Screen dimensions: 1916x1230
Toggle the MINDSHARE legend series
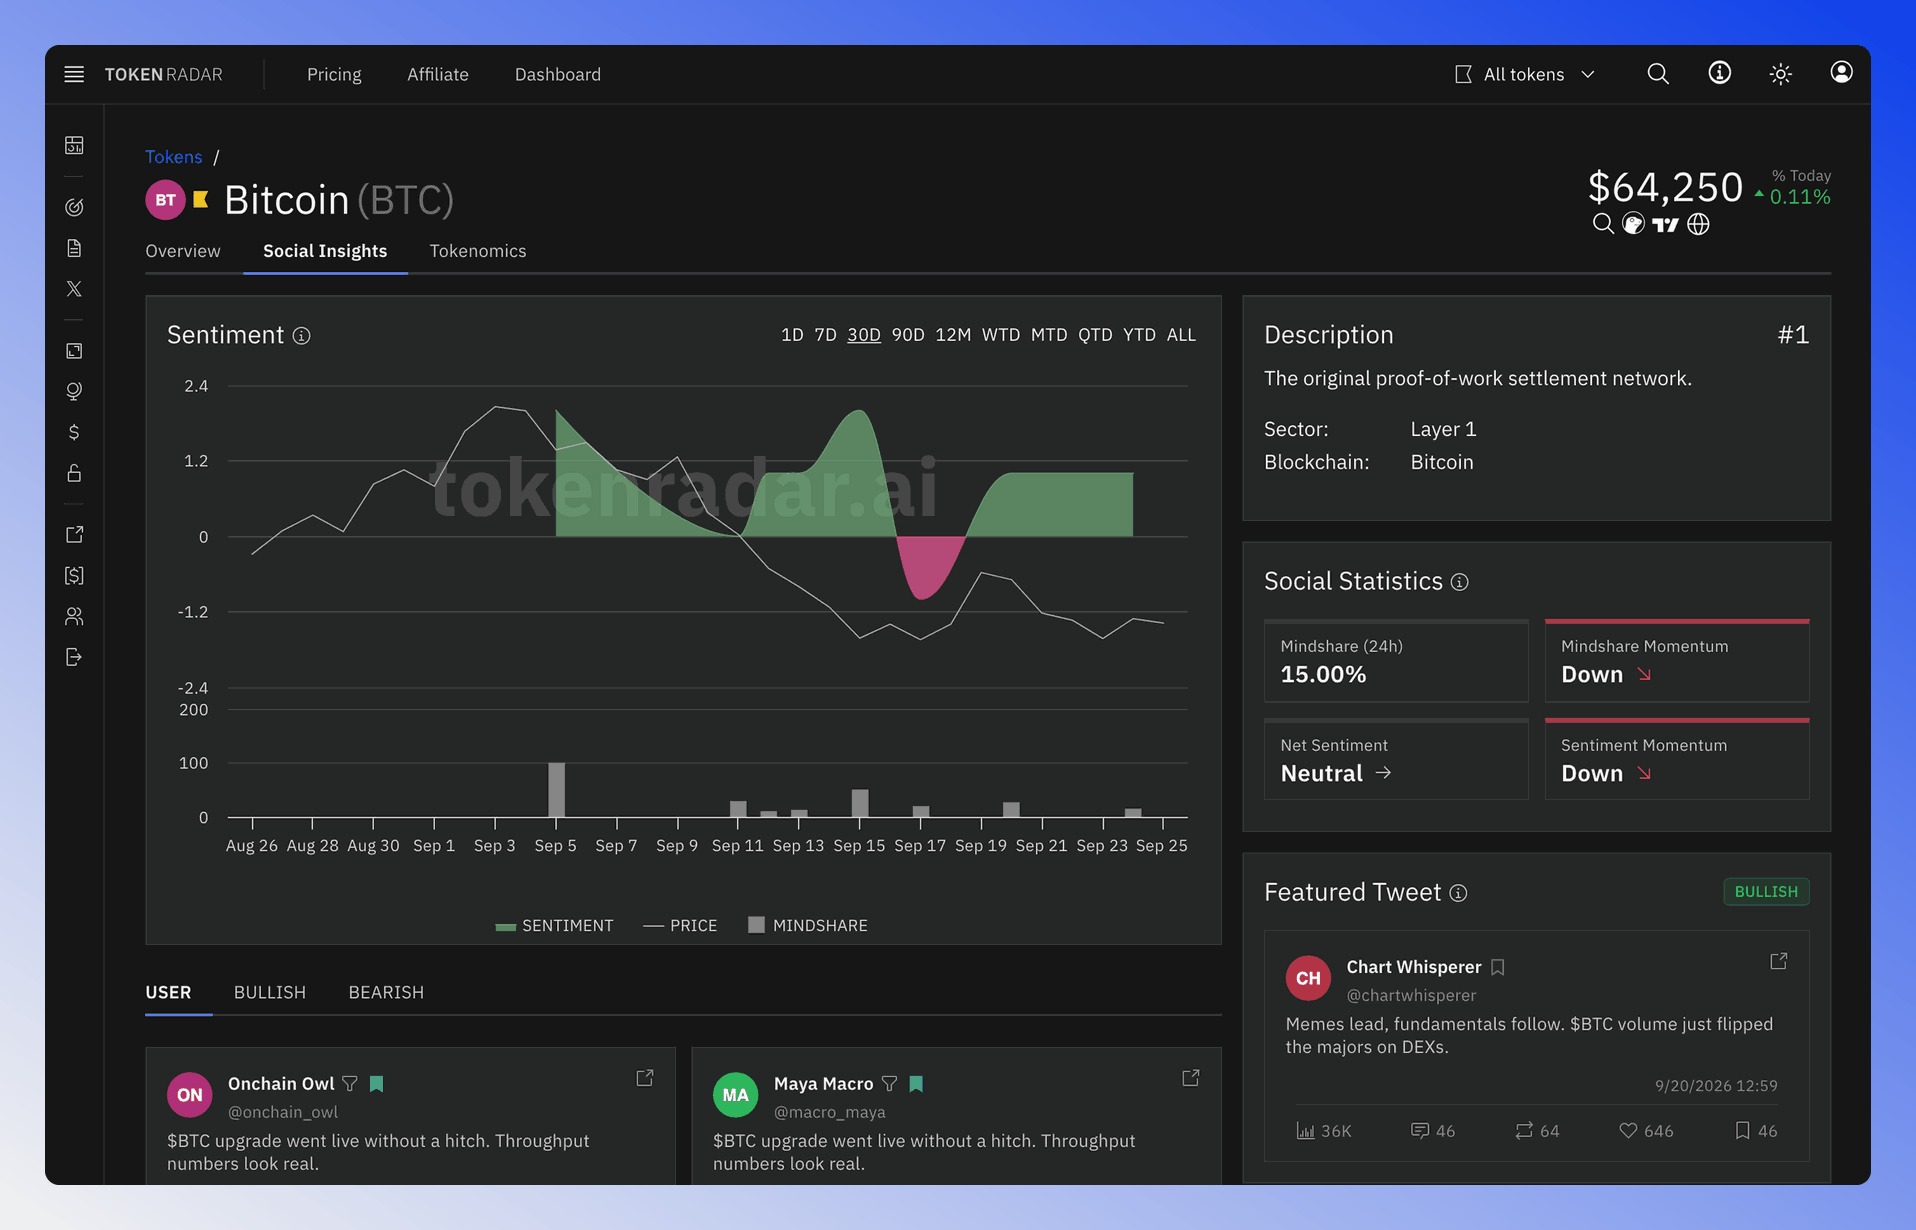(x=808, y=926)
